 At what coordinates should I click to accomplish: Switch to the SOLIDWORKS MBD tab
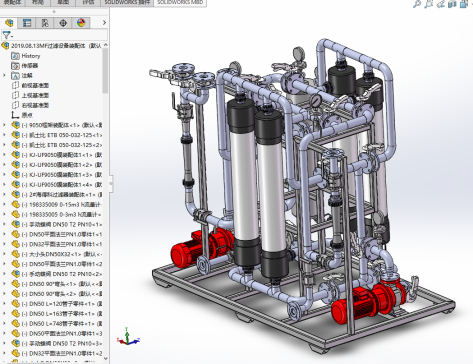point(180,2)
